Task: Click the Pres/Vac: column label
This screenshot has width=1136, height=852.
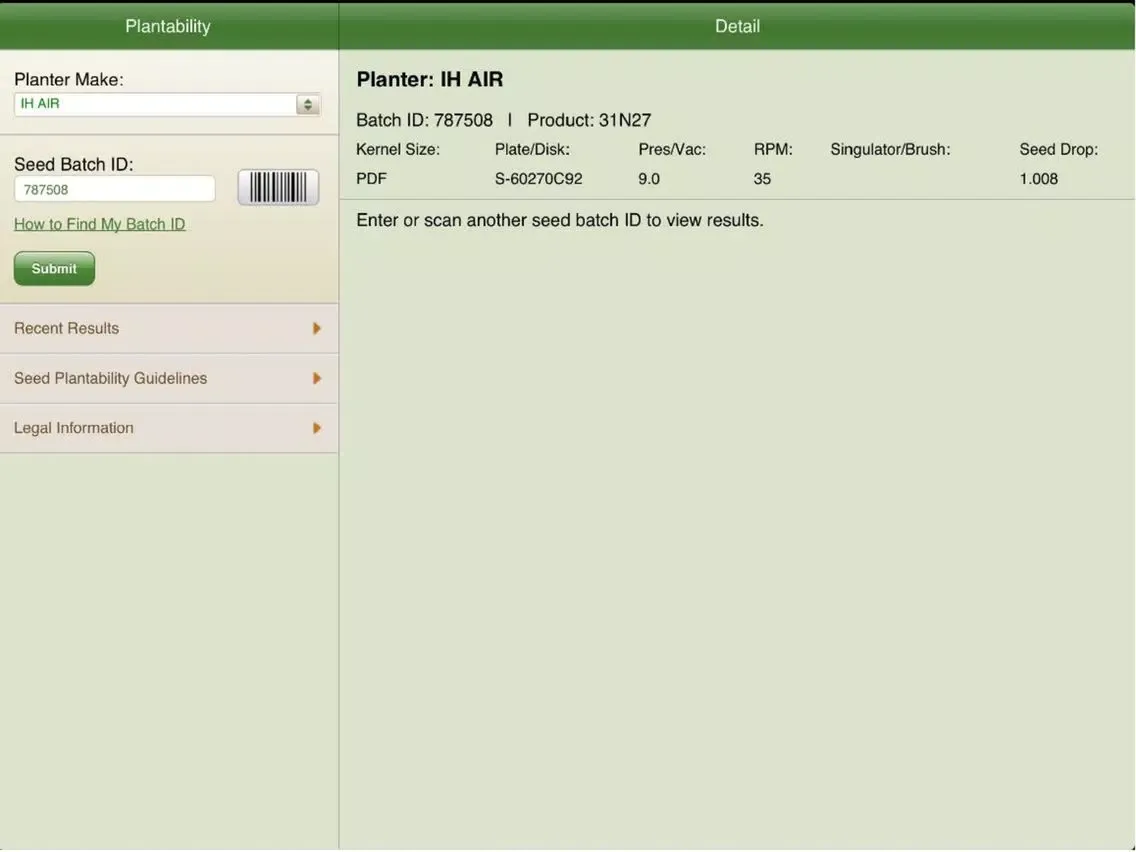Action: [672, 150]
